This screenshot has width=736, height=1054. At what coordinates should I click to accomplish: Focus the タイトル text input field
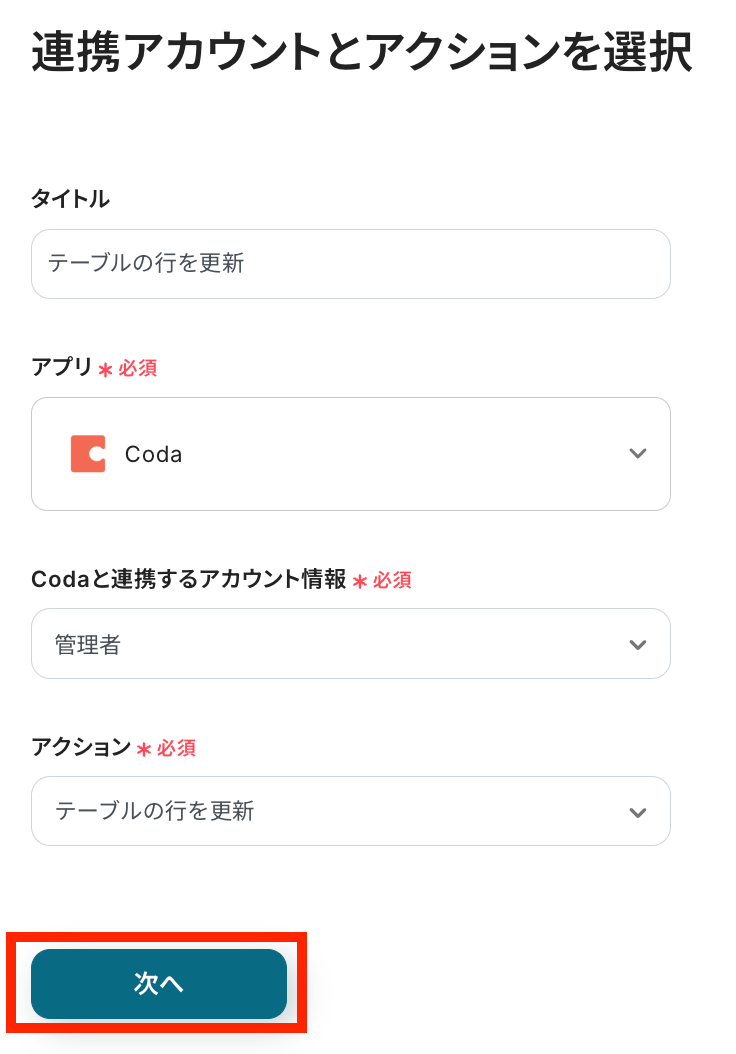(x=350, y=264)
